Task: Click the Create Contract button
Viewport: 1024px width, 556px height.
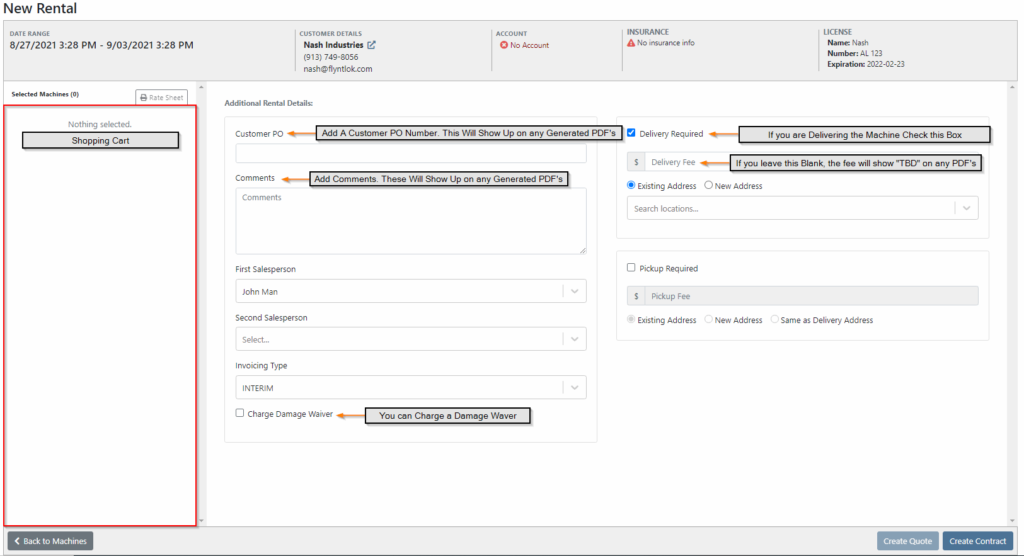Action: [x=978, y=541]
